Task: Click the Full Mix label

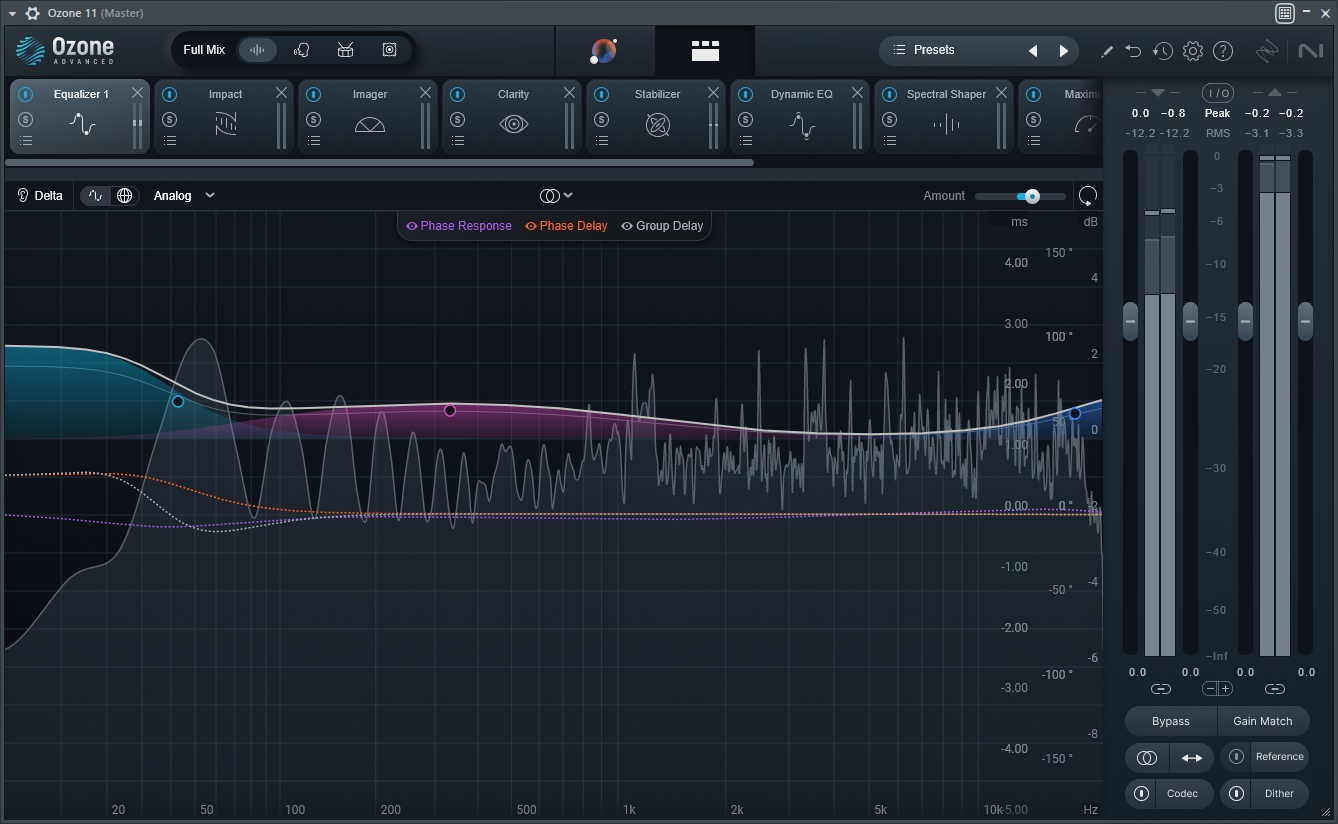Action: 204,50
